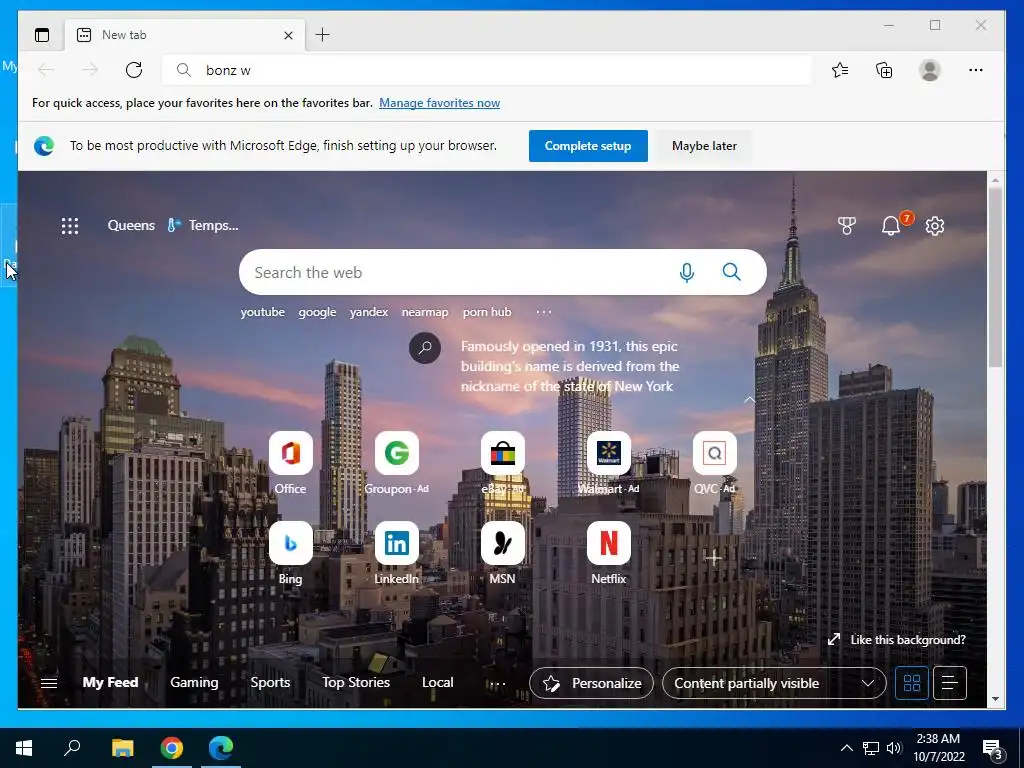Image resolution: width=1024 pixels, height=768 pixels.
Task: Select the google search suggestion
Action: [317, 312]
